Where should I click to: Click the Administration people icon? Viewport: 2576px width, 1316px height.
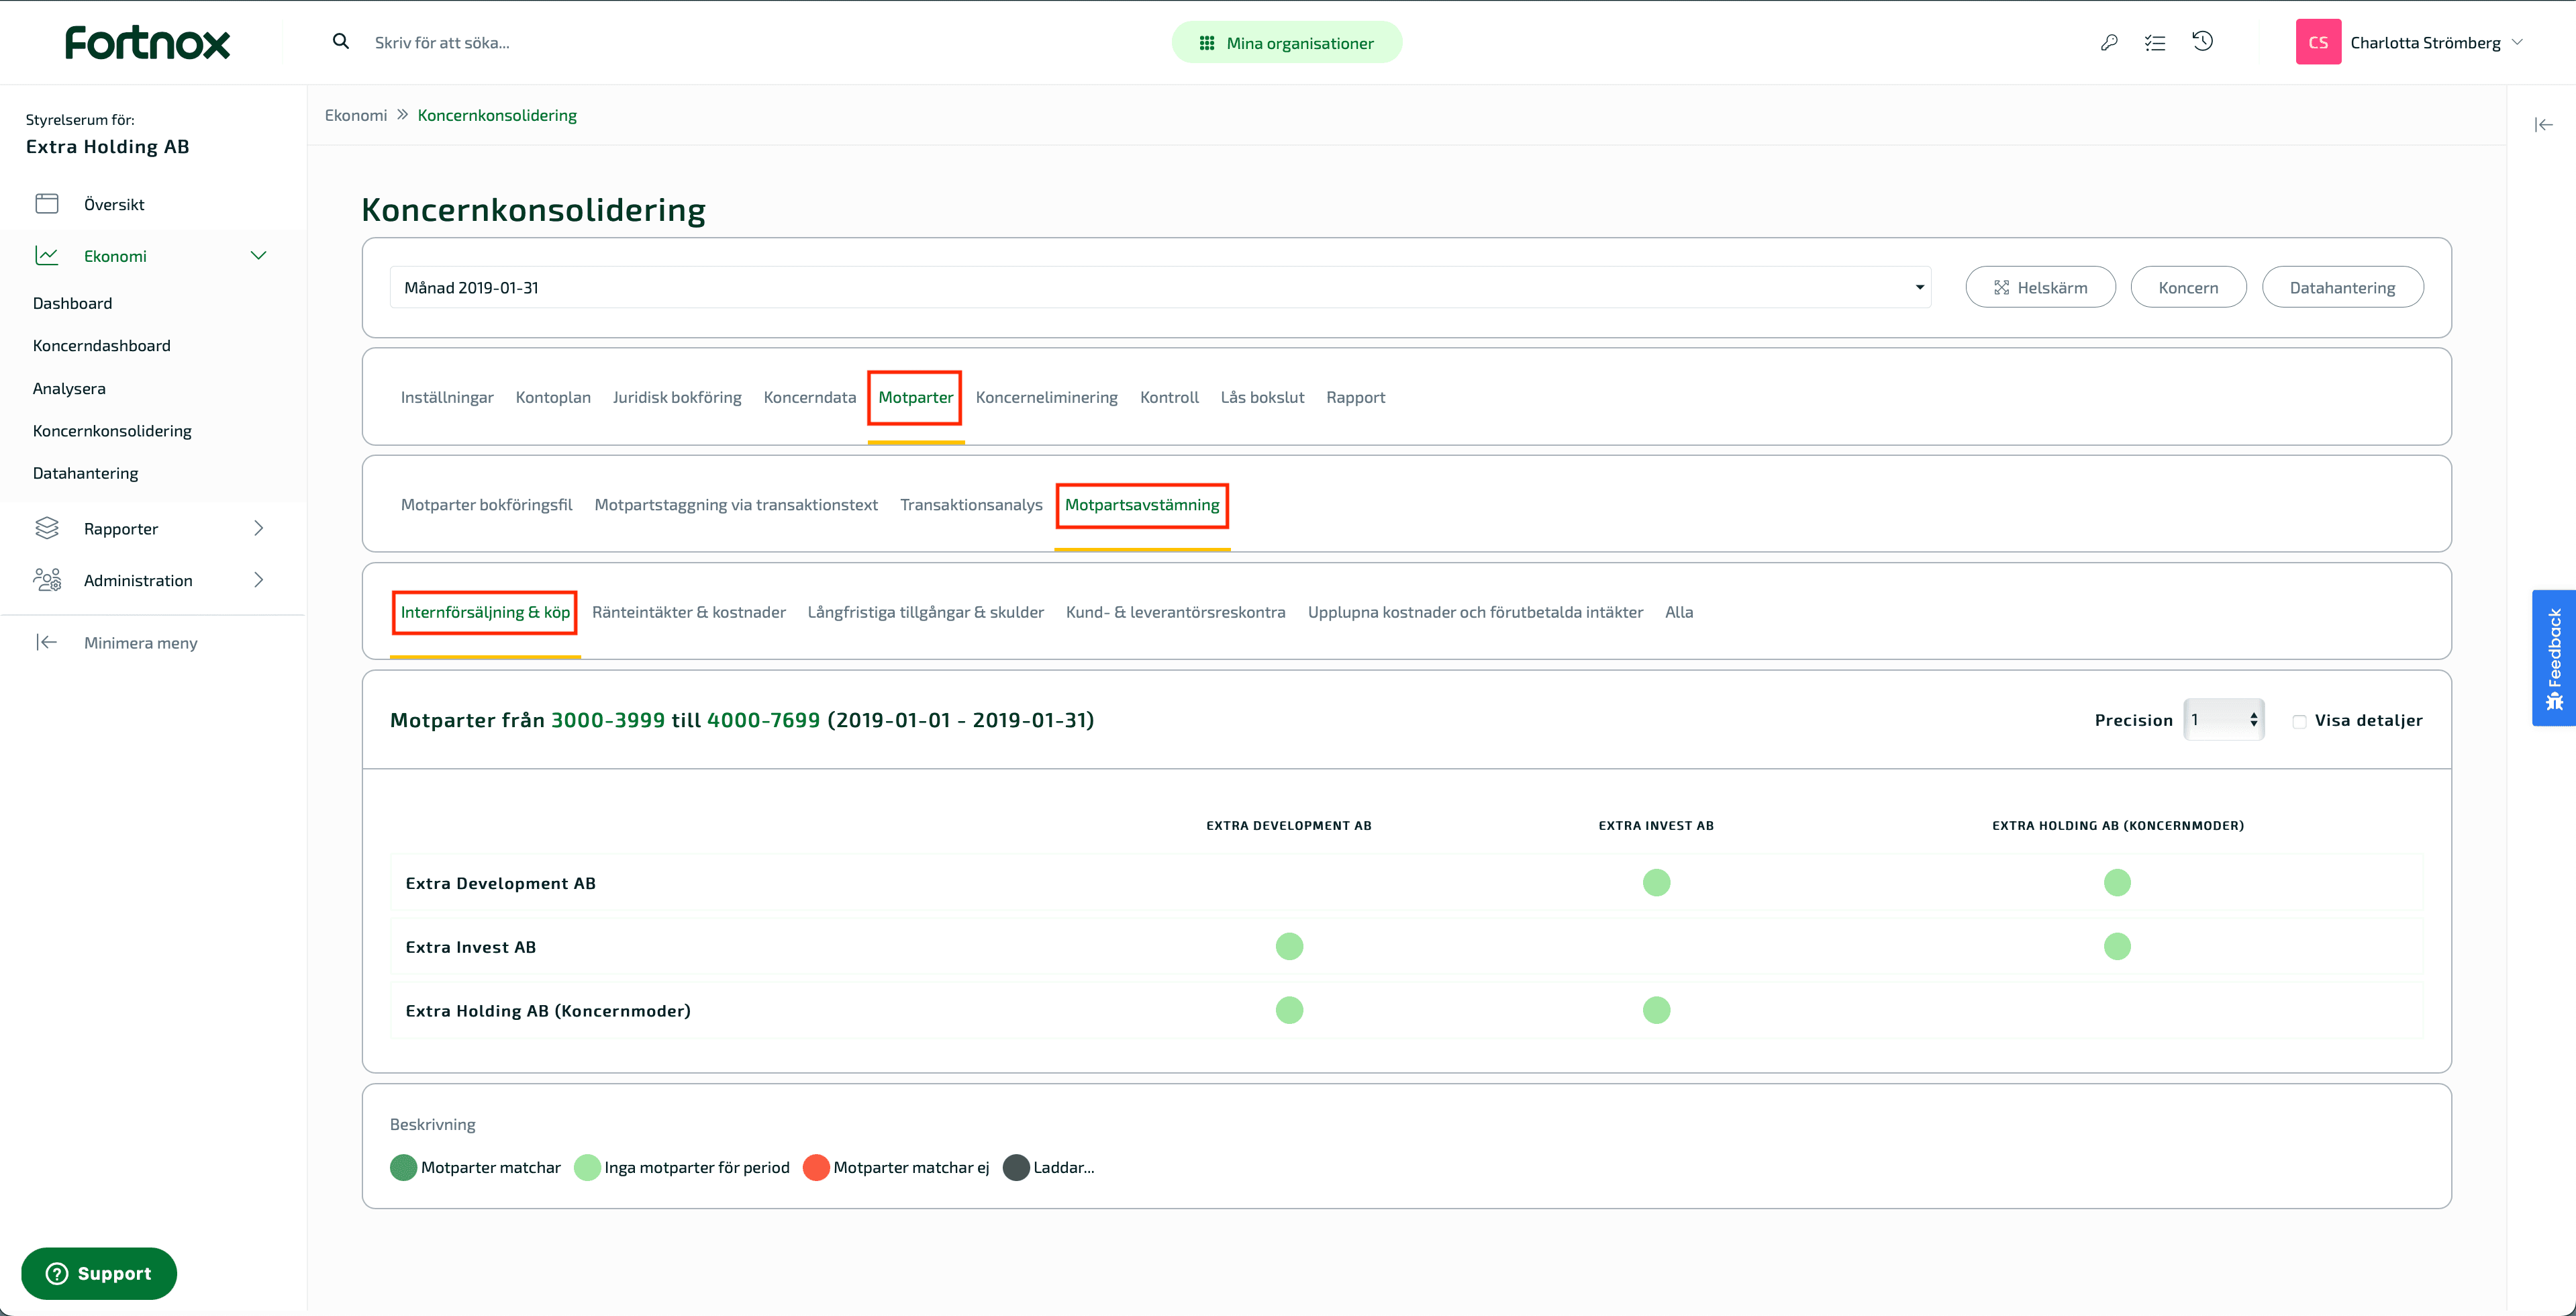[47, 580]
